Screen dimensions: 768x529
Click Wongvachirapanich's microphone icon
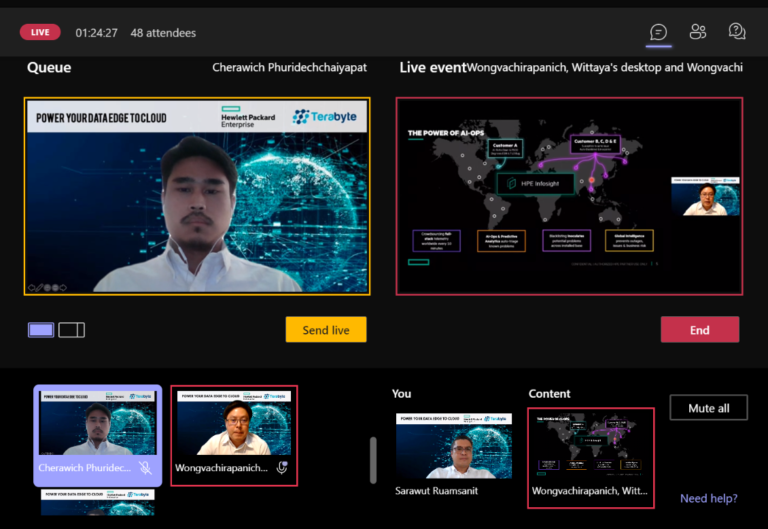(x=282, y=467)
